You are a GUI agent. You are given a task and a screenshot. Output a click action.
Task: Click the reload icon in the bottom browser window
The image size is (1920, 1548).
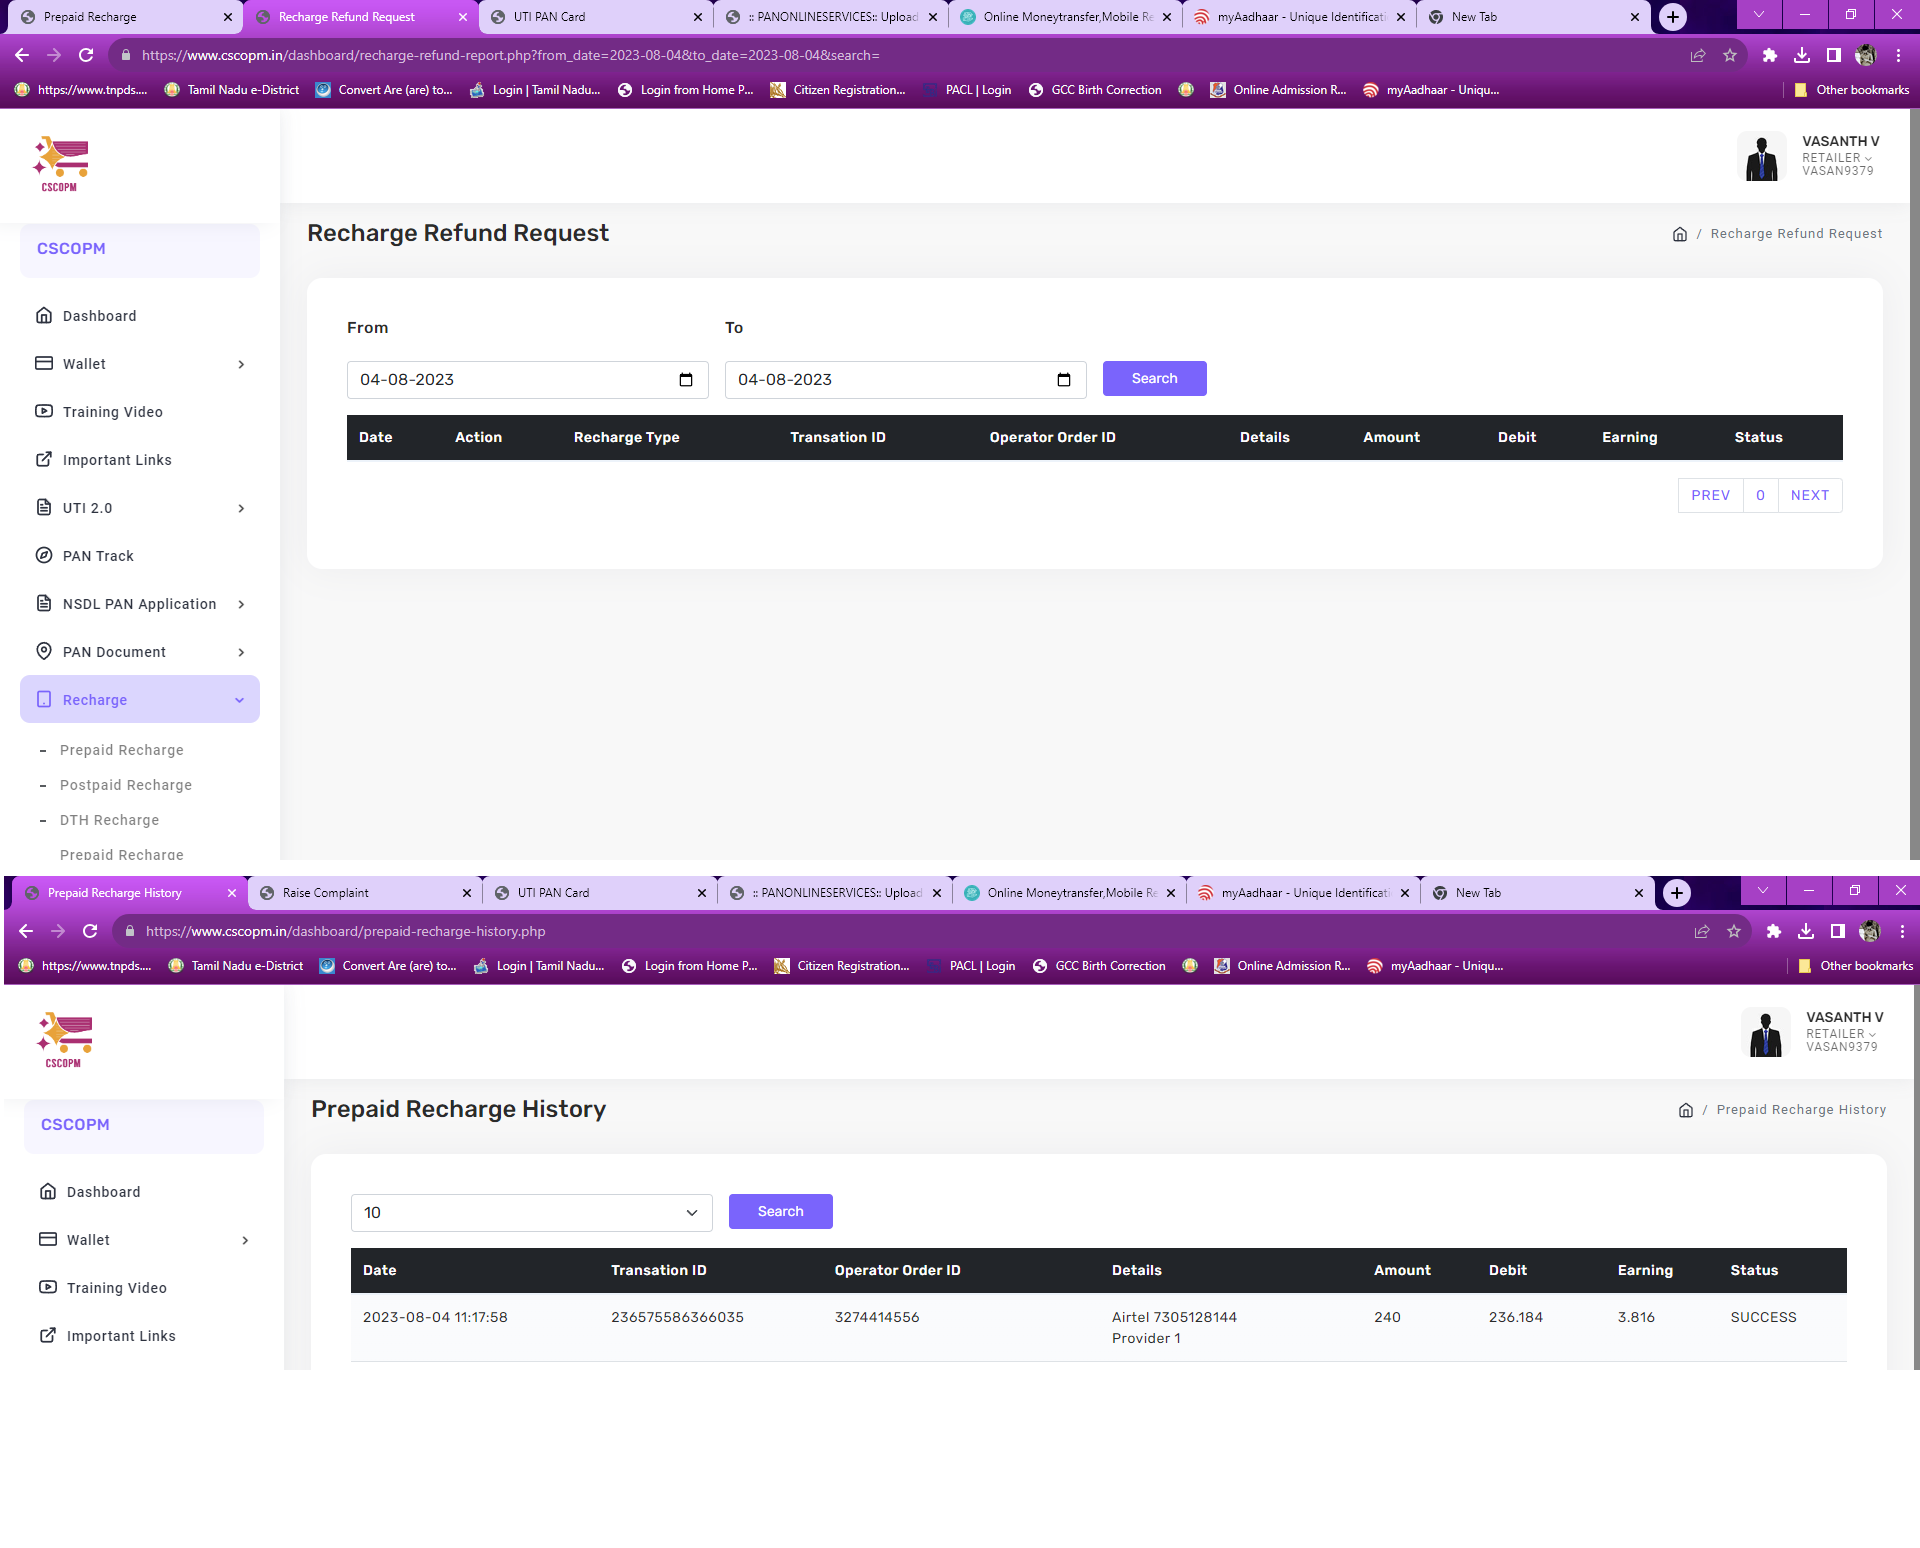90,931
